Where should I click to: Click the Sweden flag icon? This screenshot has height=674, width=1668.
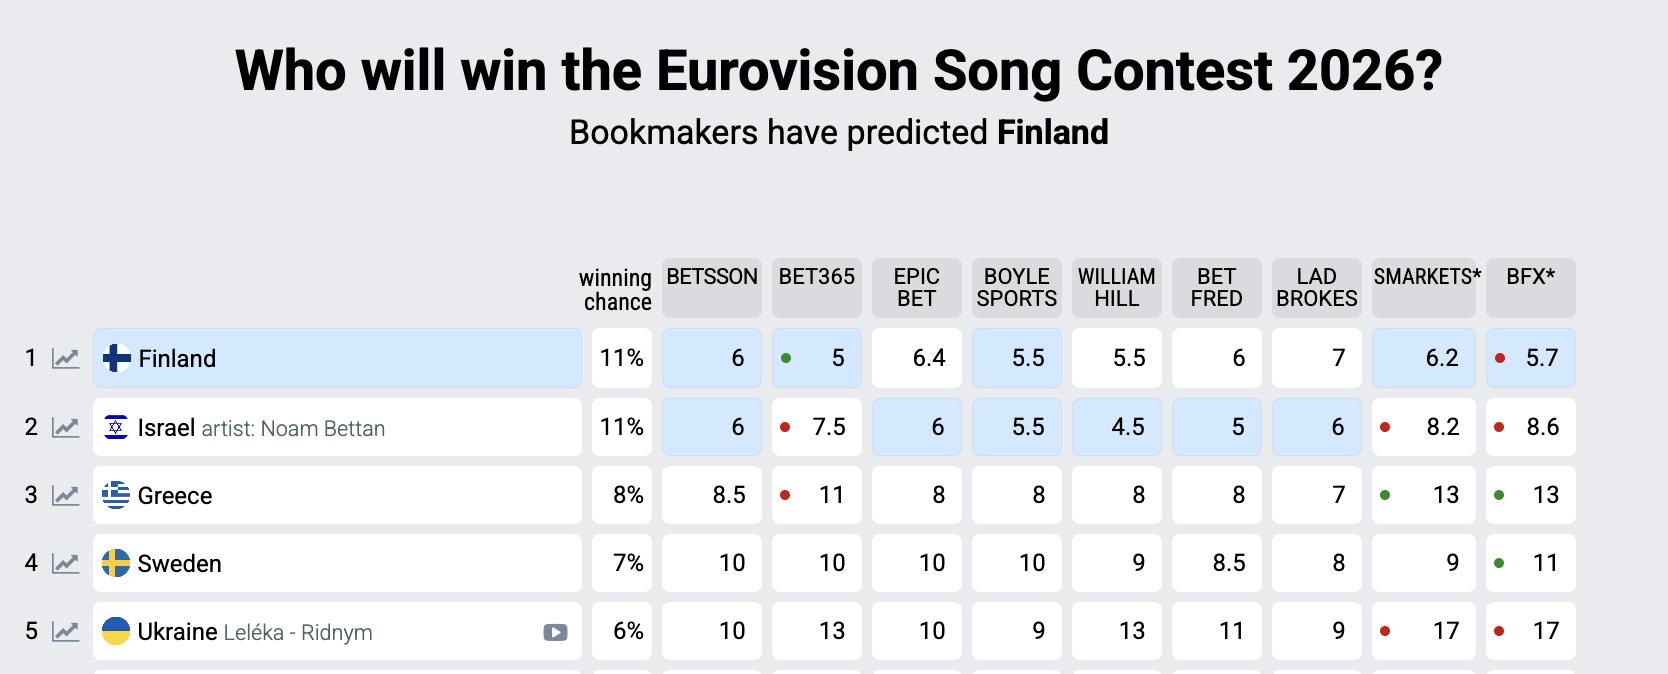click(116, 563)
